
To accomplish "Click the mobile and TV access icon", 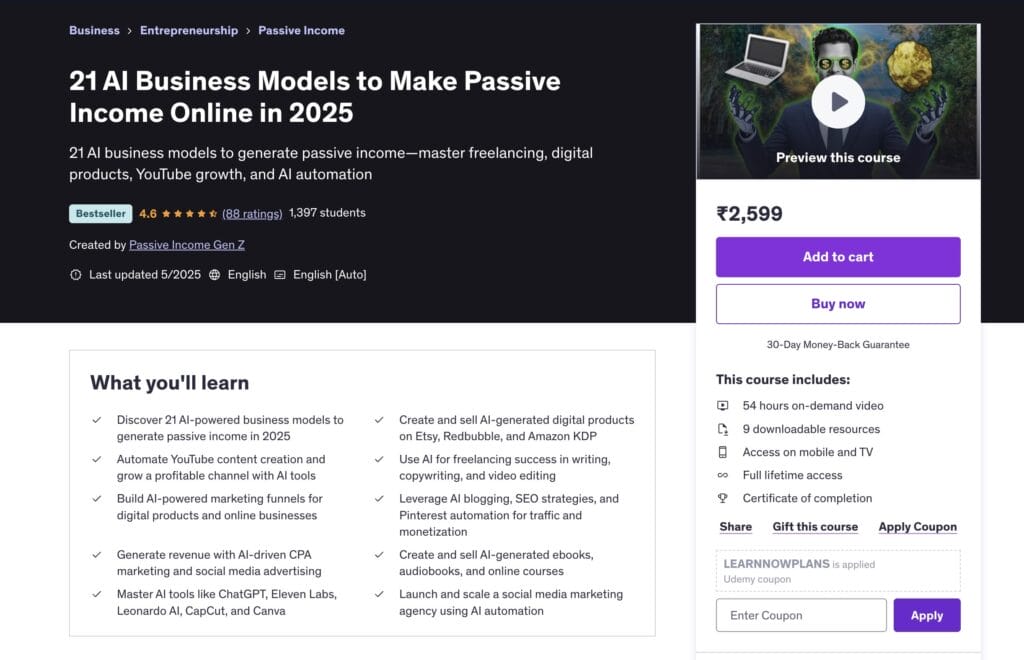I will tap(723, 452).
